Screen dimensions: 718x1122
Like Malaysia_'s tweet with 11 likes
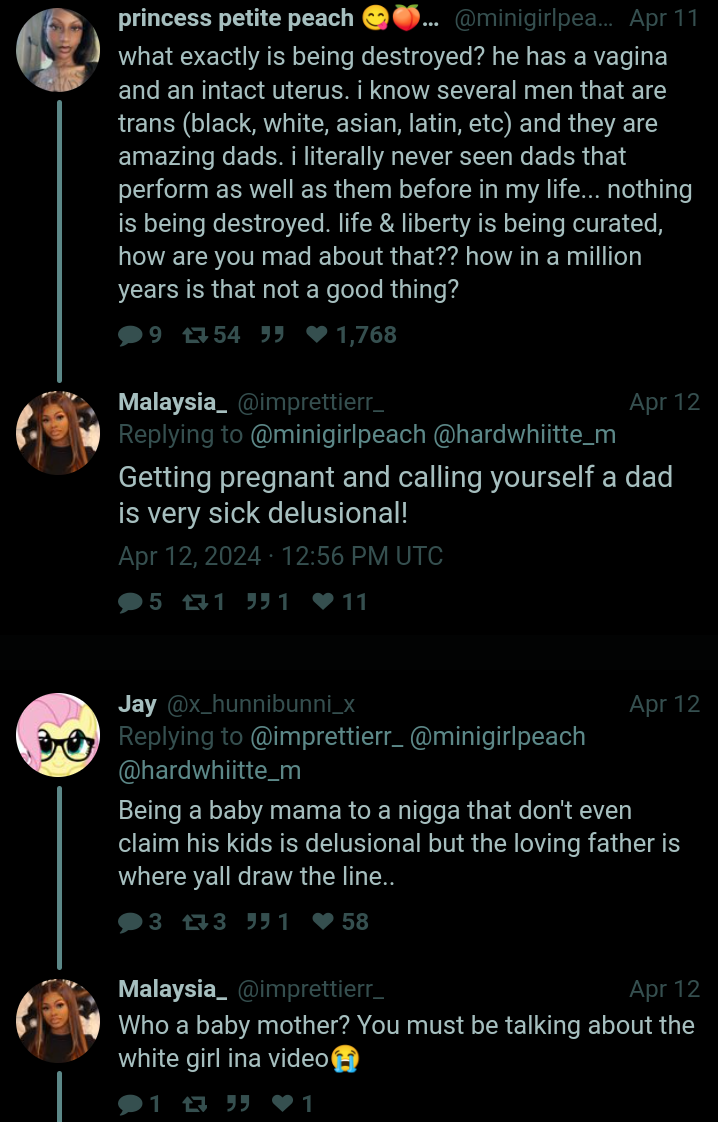323,602
